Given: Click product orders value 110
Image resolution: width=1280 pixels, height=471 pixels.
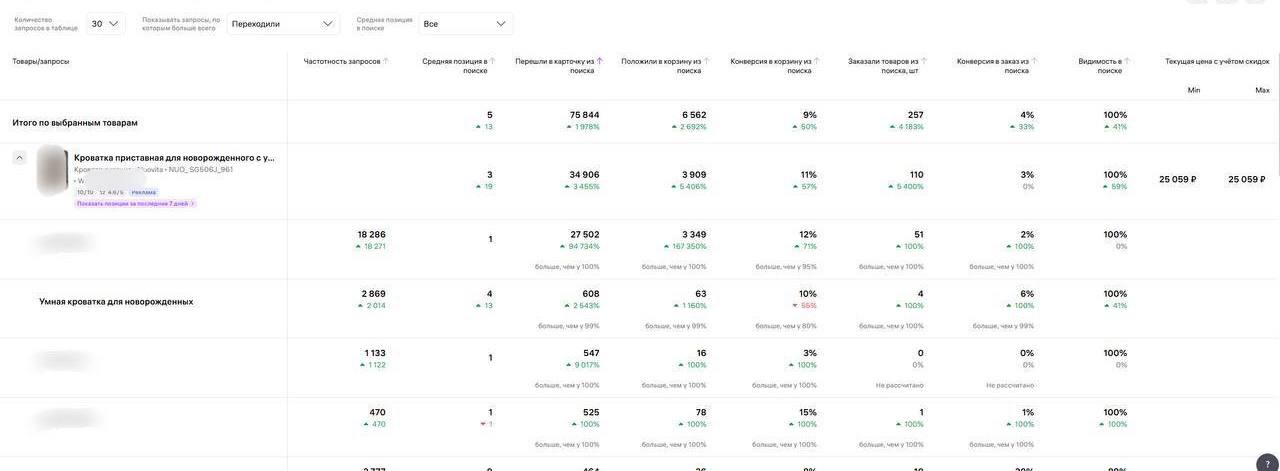Looking at the screenshot, I should click(917, 175).
